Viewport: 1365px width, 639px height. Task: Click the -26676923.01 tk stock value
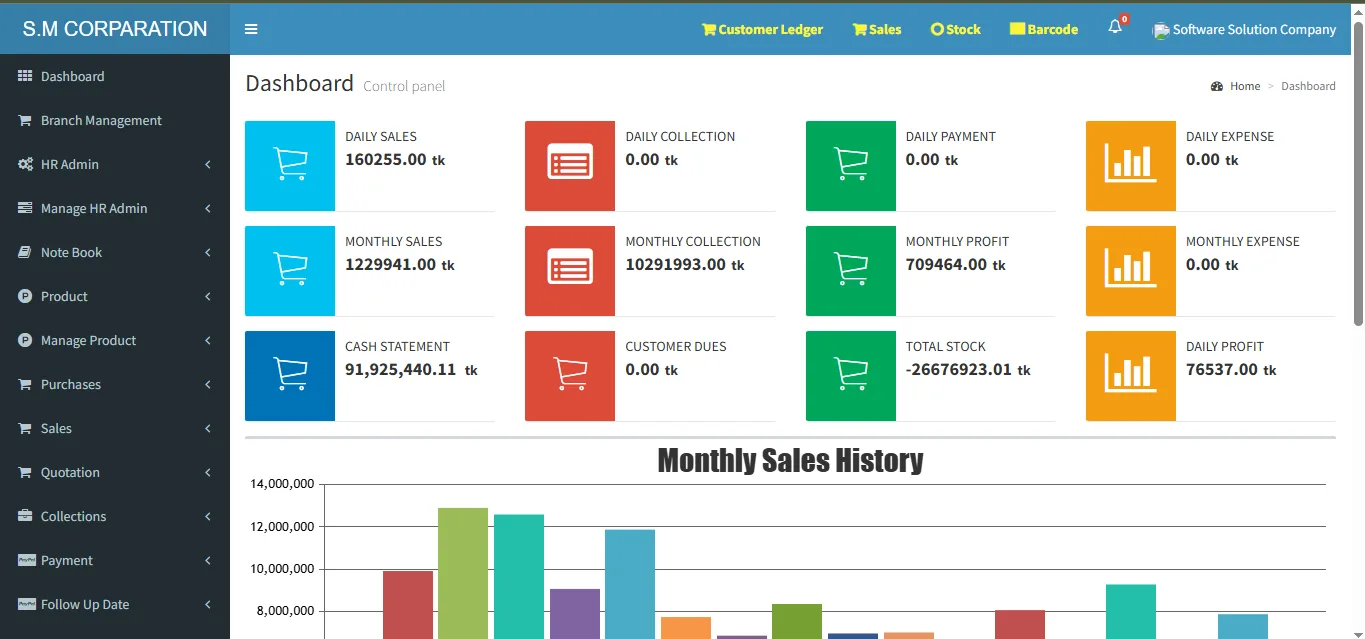(968, 369)
